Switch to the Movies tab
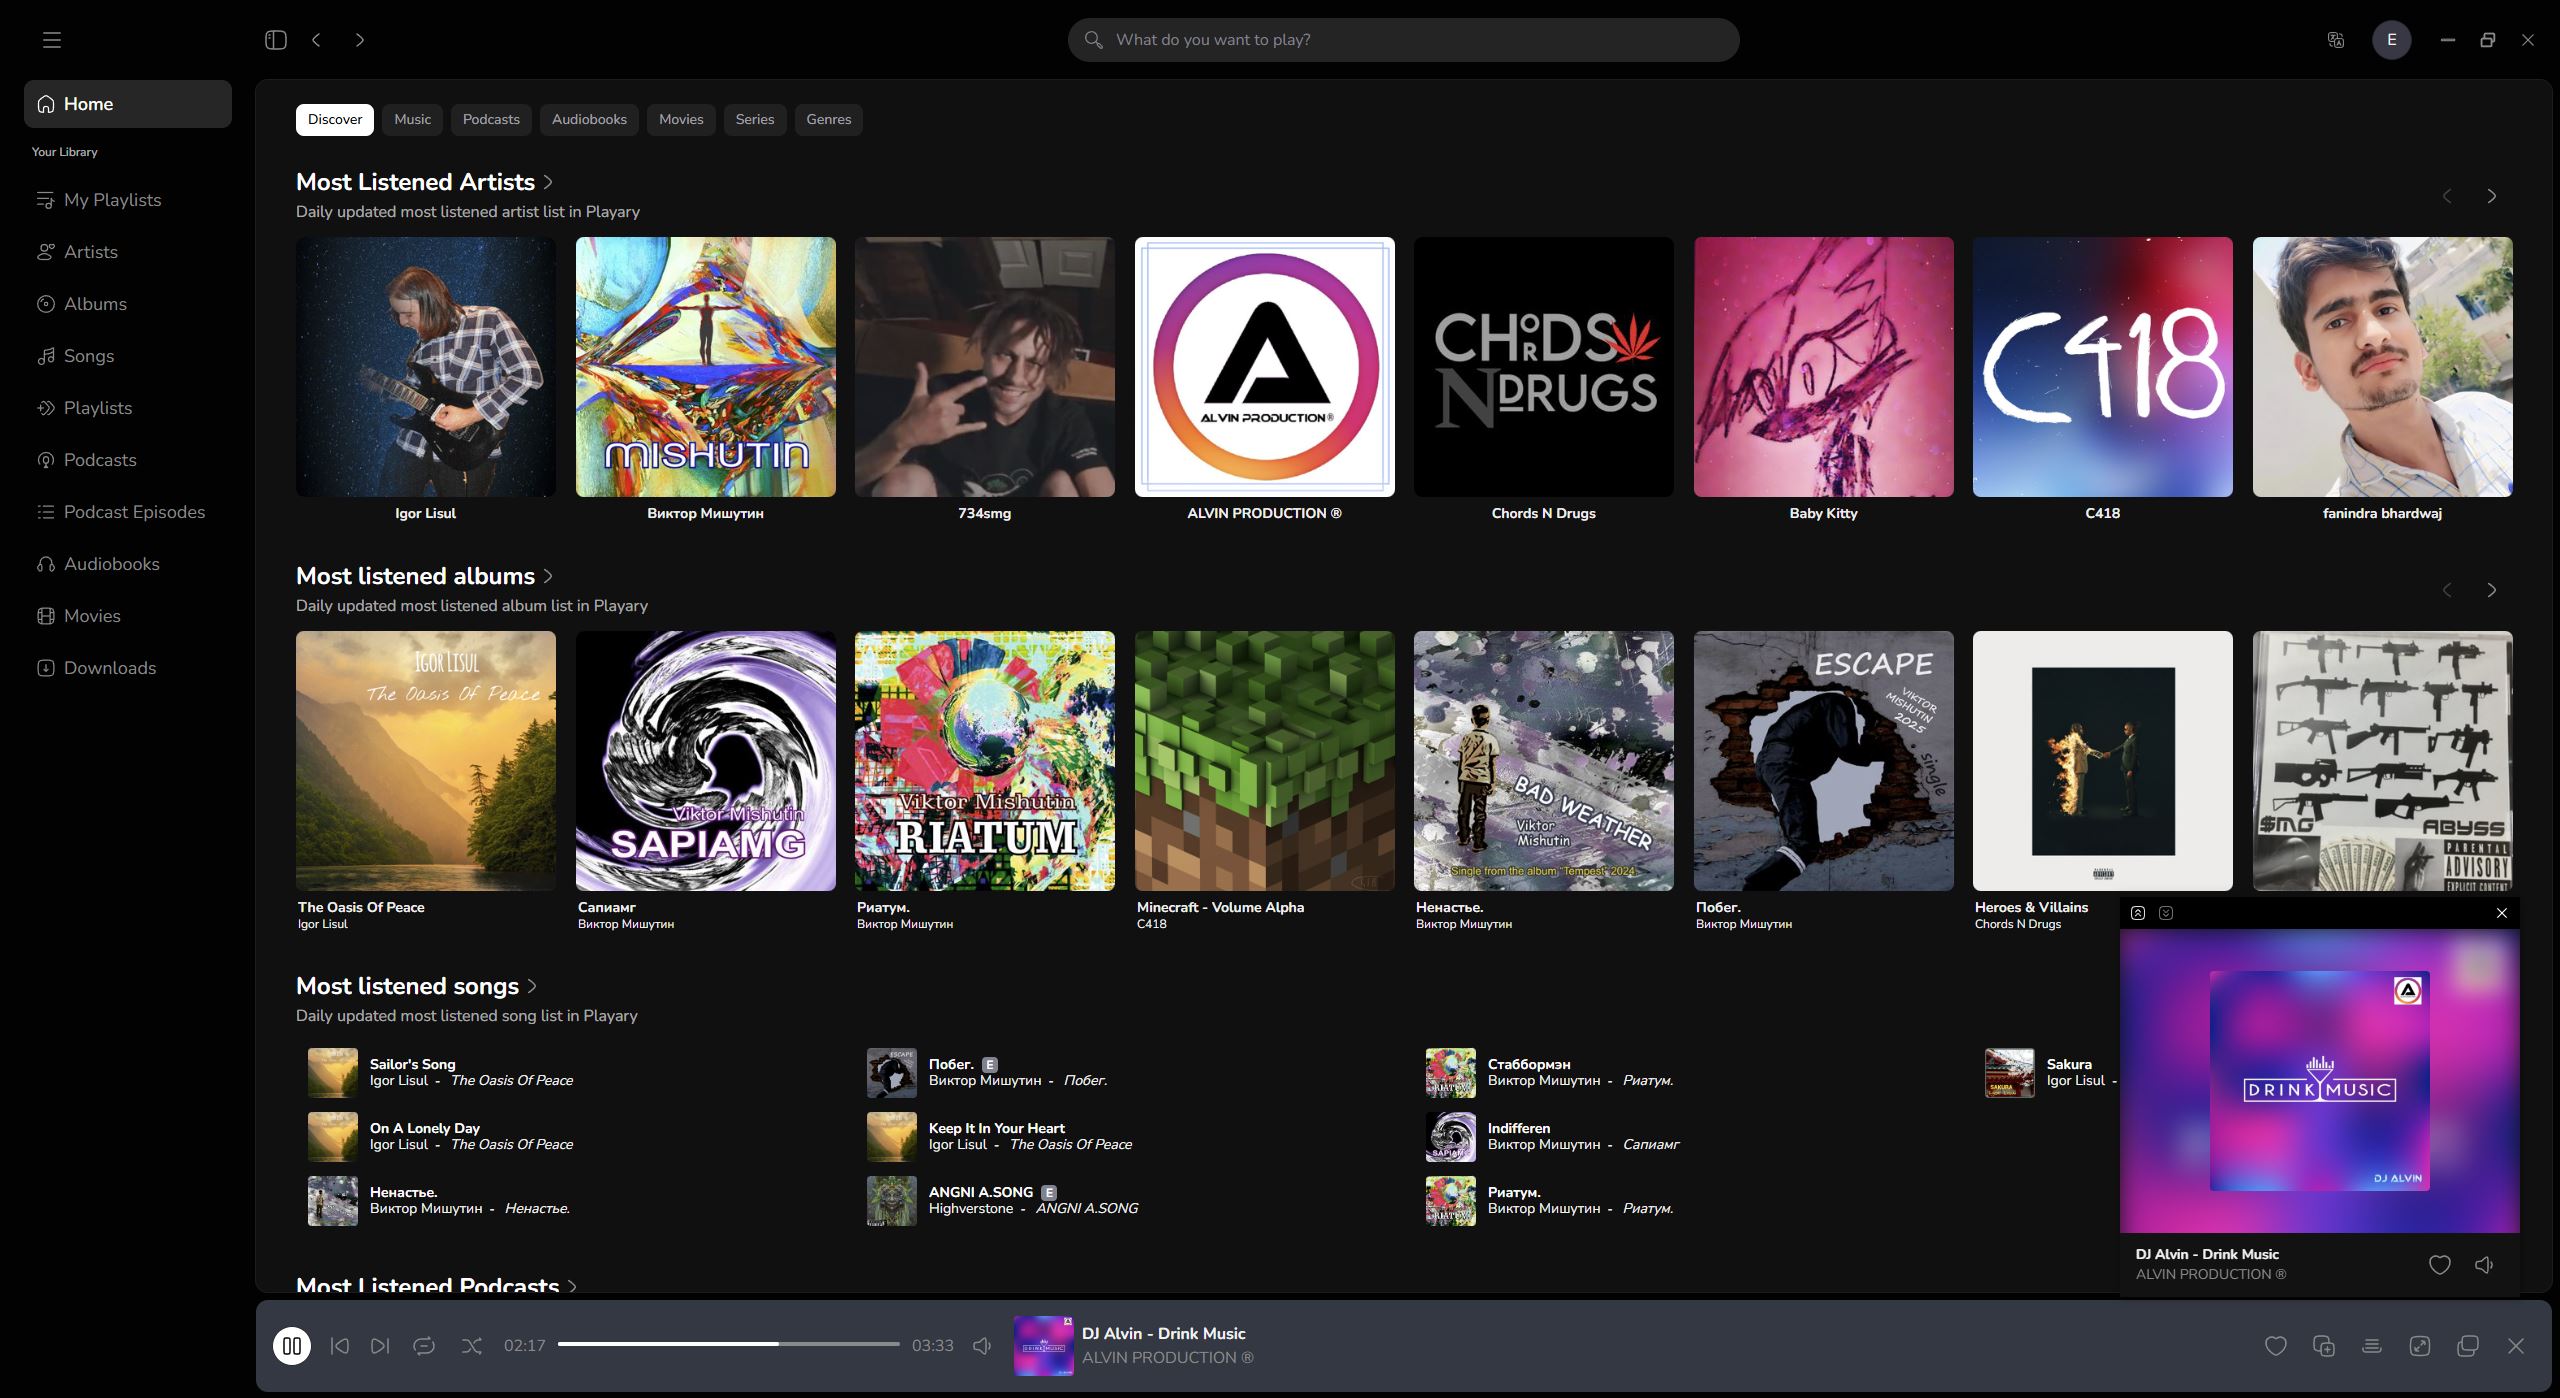This screenshot has height=1398, width=2560. (x=681, y=119)
